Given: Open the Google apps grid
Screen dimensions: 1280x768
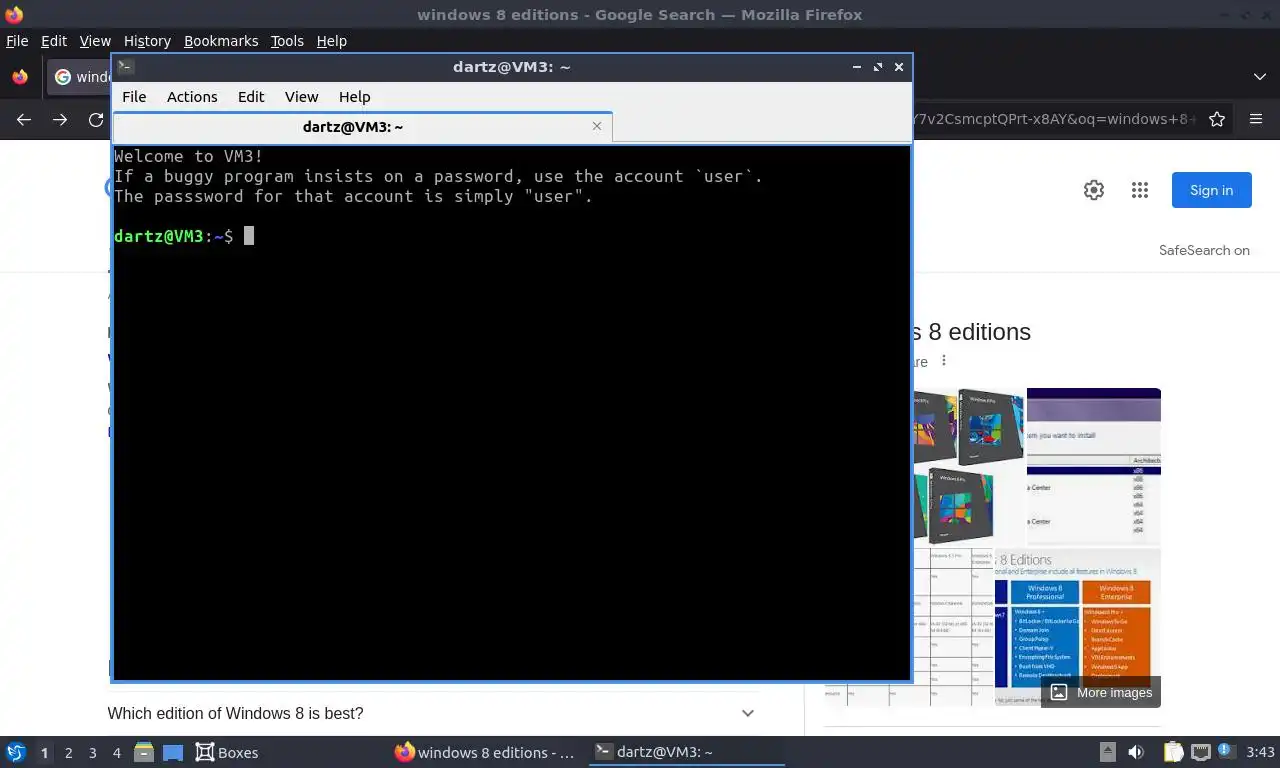Looking at the screenshot, I should [x=1139, y=190].
